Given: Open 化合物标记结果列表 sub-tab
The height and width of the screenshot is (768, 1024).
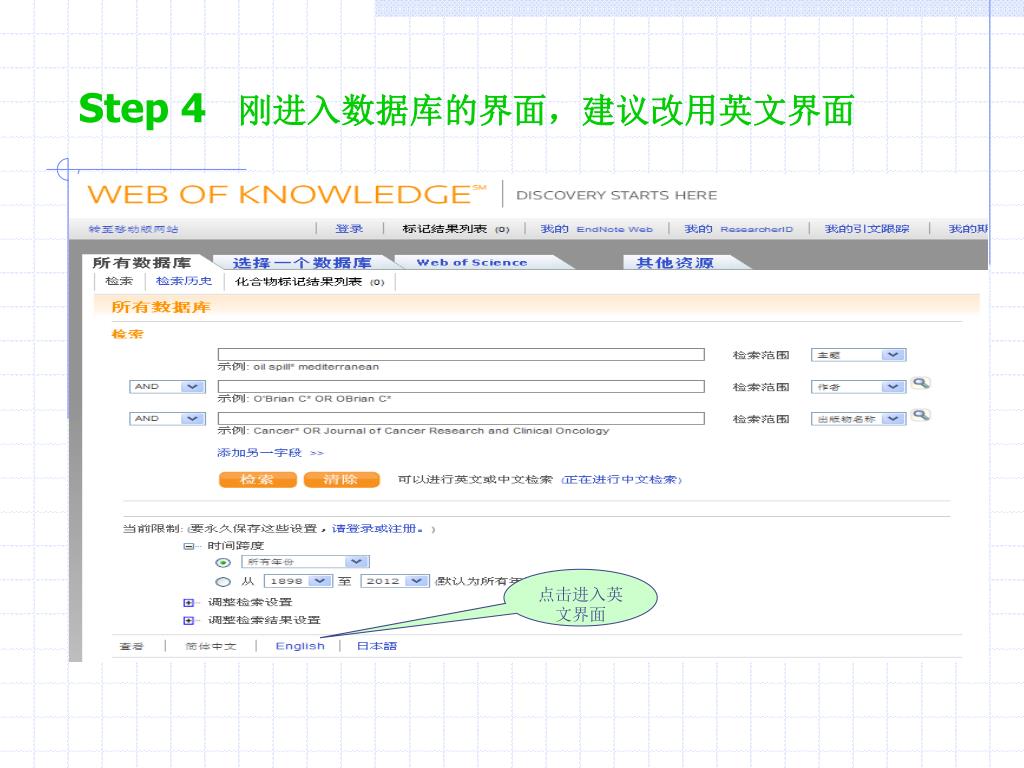Looking at the screenshot, I should pos(310,282).
